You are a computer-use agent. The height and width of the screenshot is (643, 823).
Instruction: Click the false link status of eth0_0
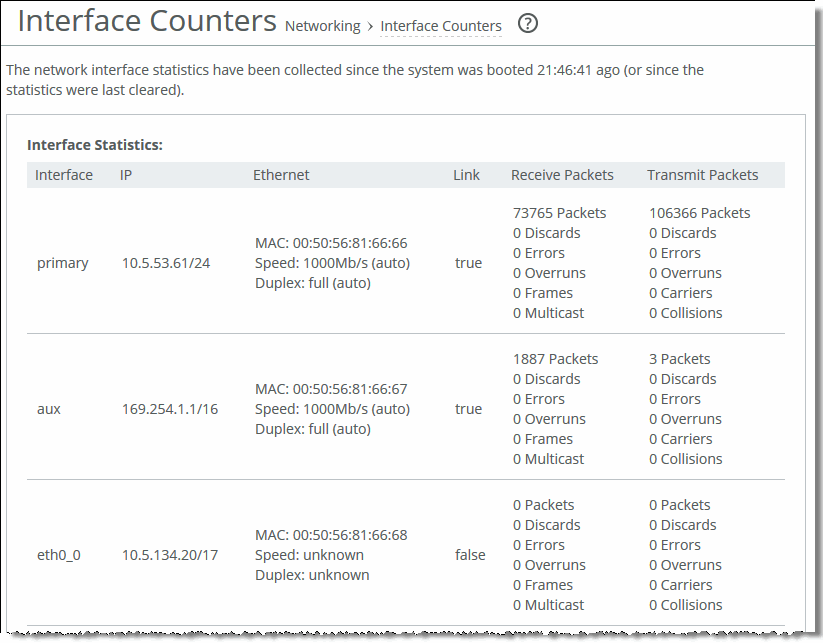tap(470, 555)
